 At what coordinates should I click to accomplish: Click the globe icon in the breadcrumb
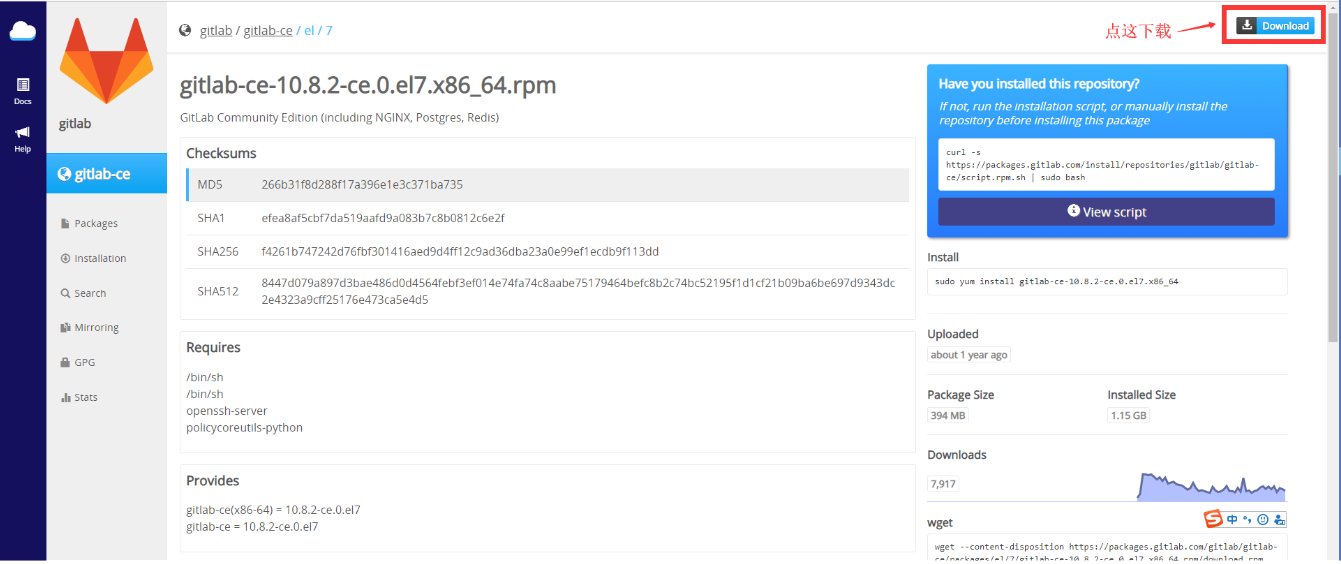click(185, 31)
